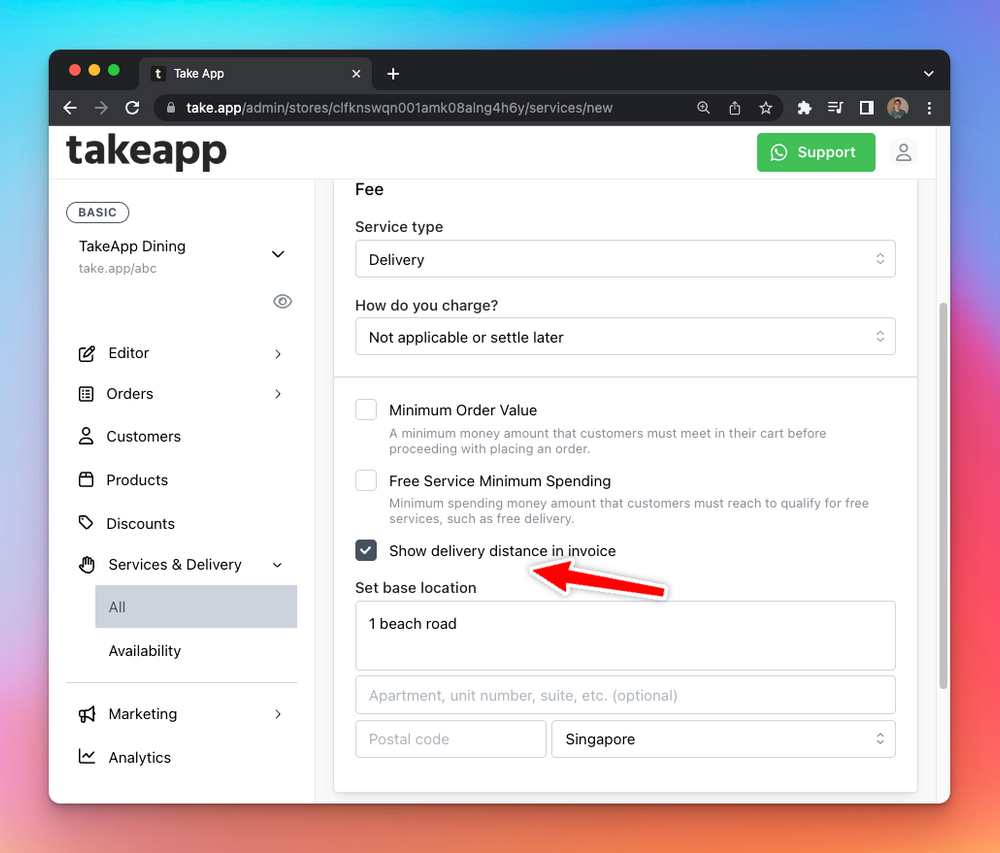Image resolution: width=1000 pixels, height=853 pixels.
Task: Enable Free Service Minimum Spending checkbox
Action: [x=366, y=480]
